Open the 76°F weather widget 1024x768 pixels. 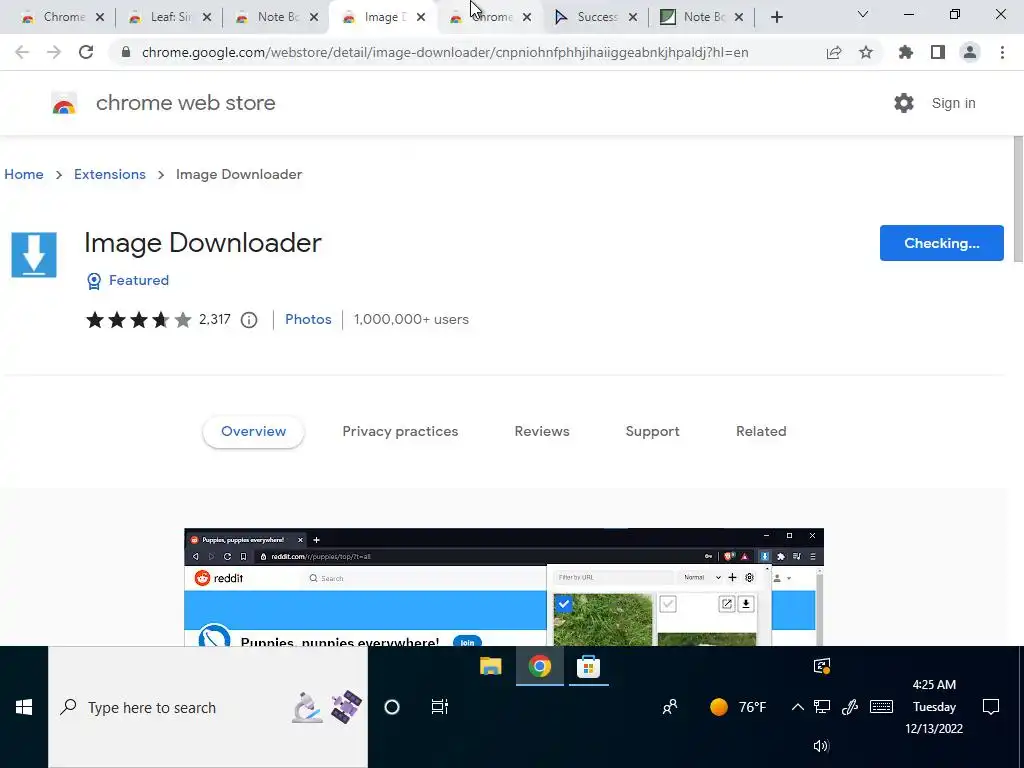(x=738, y=707)
